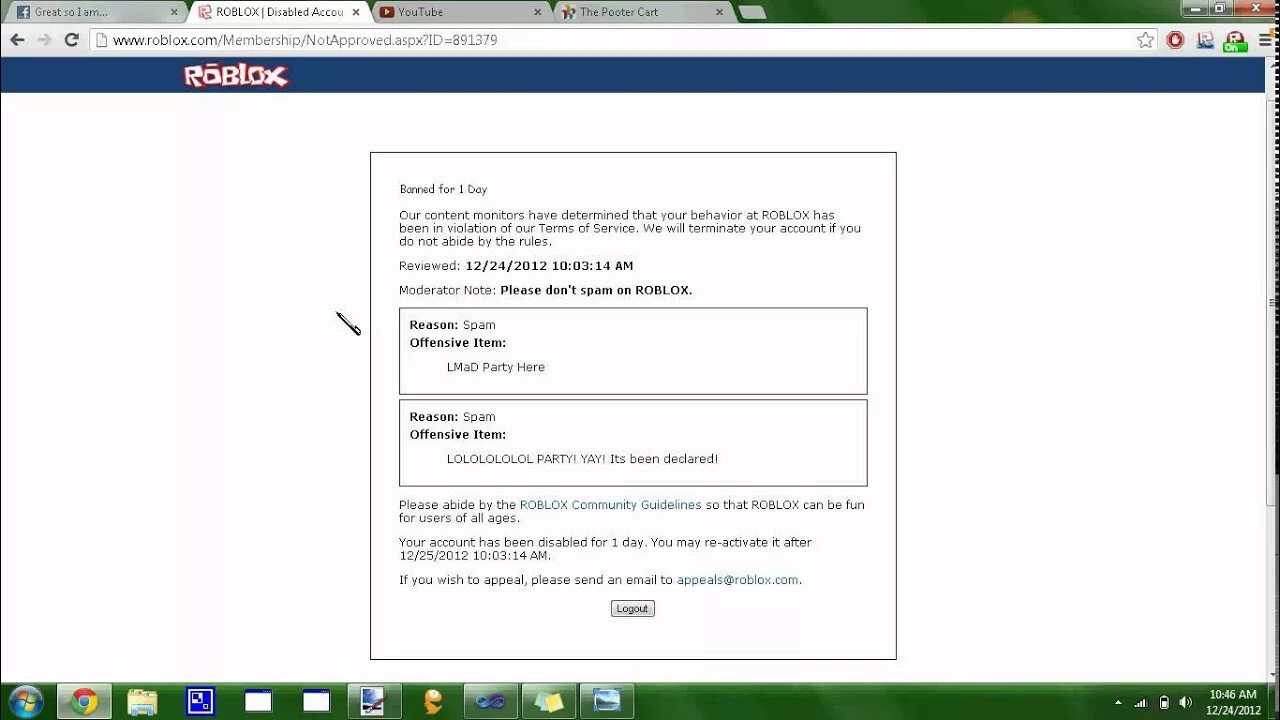Viewport: 1280px width, 720px height.
Task: Click the 'LOLOLOLOLOL PARTY! YAY!' offensive item text
Action: click(x=582, y=459)
